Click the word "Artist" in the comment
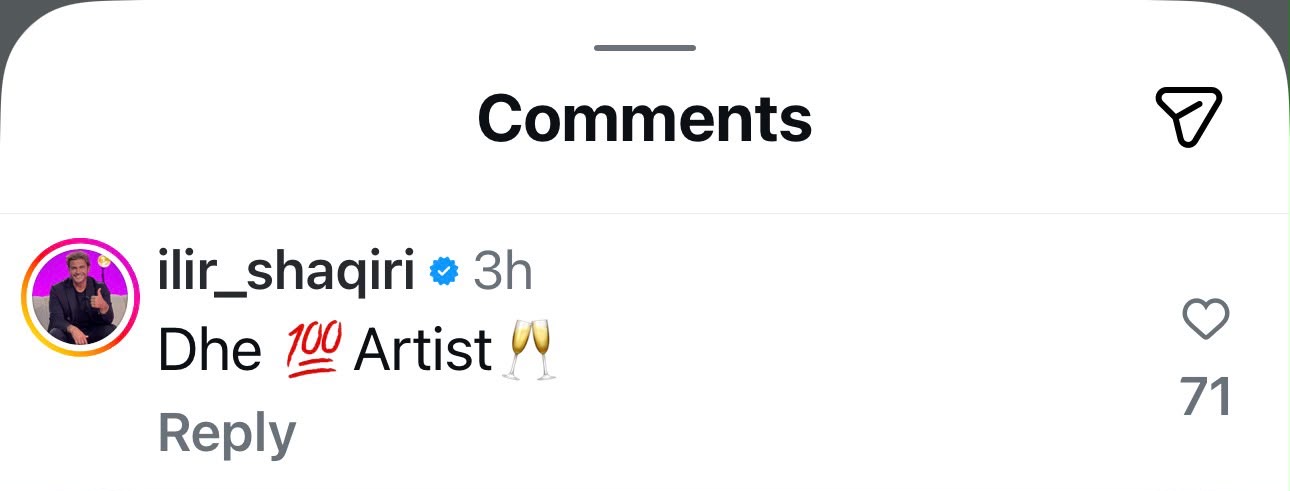Viewport: 1290px width, 491px height. (x=423, y=351)
